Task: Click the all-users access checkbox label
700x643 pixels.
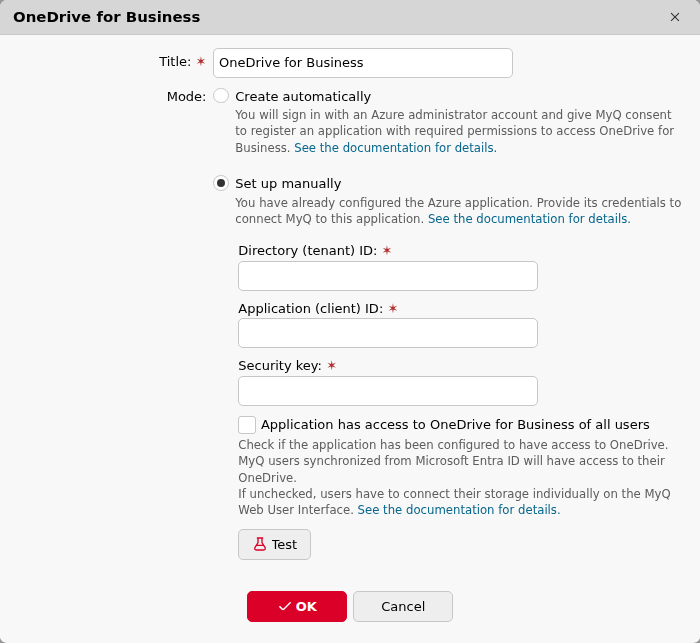Action: point(455,425)
